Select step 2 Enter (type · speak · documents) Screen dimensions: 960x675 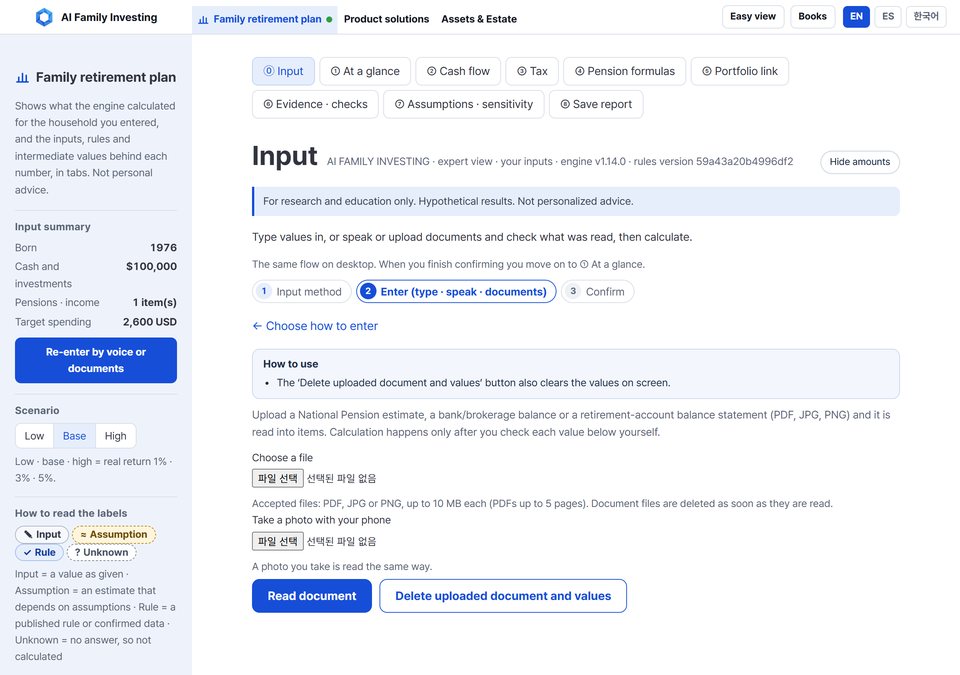456,292
